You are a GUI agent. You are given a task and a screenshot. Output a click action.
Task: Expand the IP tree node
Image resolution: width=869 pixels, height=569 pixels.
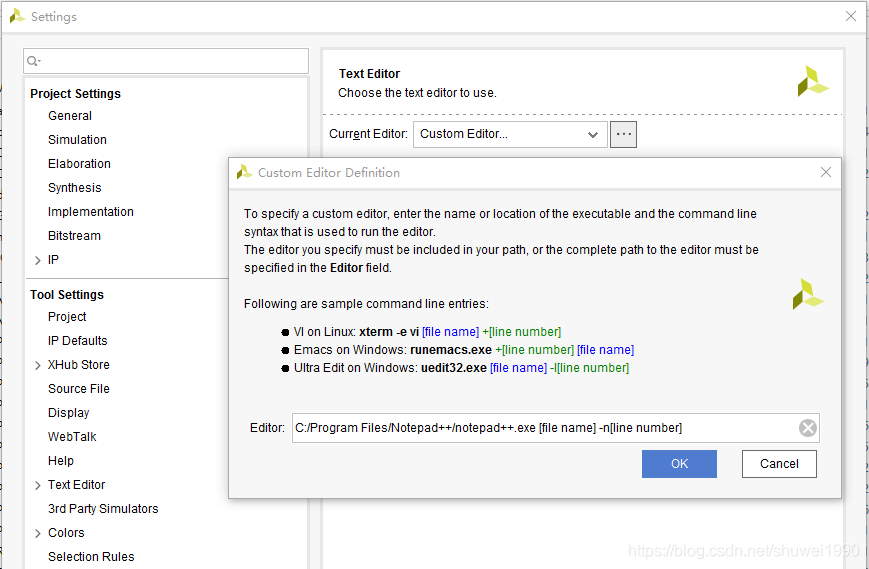point(38,260)
